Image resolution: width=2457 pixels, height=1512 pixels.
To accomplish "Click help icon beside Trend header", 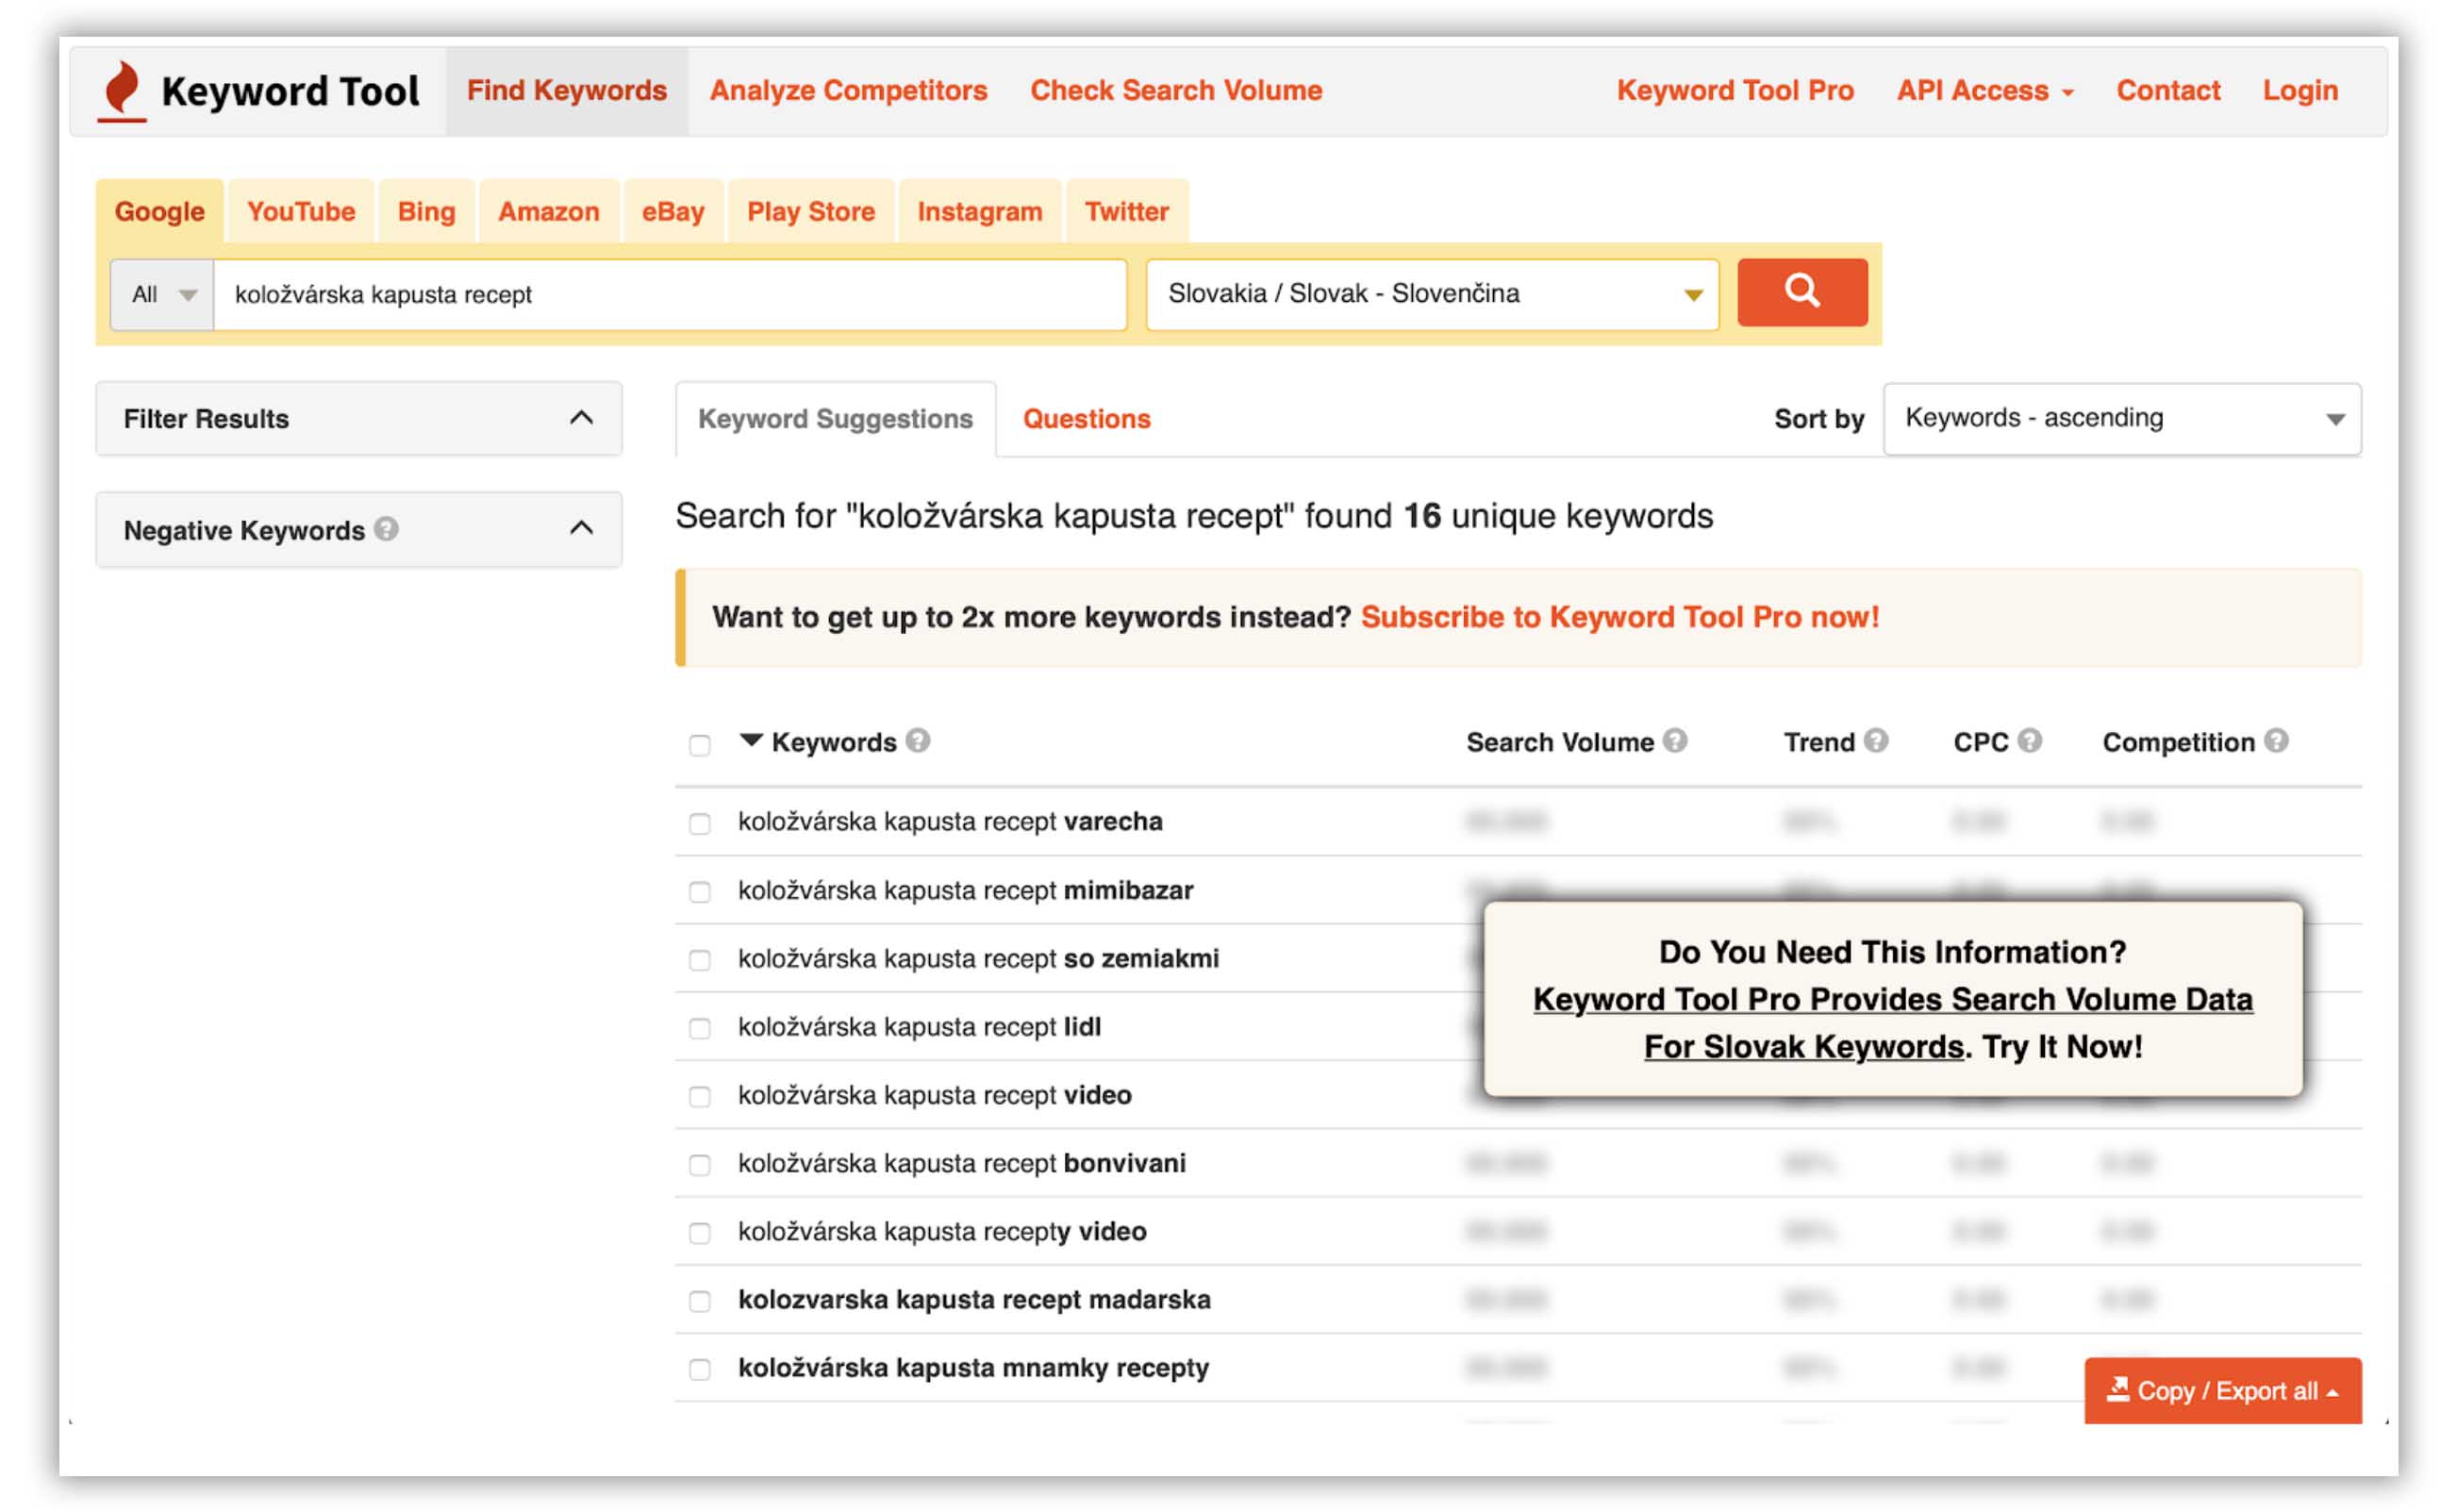I will 1876,741.
